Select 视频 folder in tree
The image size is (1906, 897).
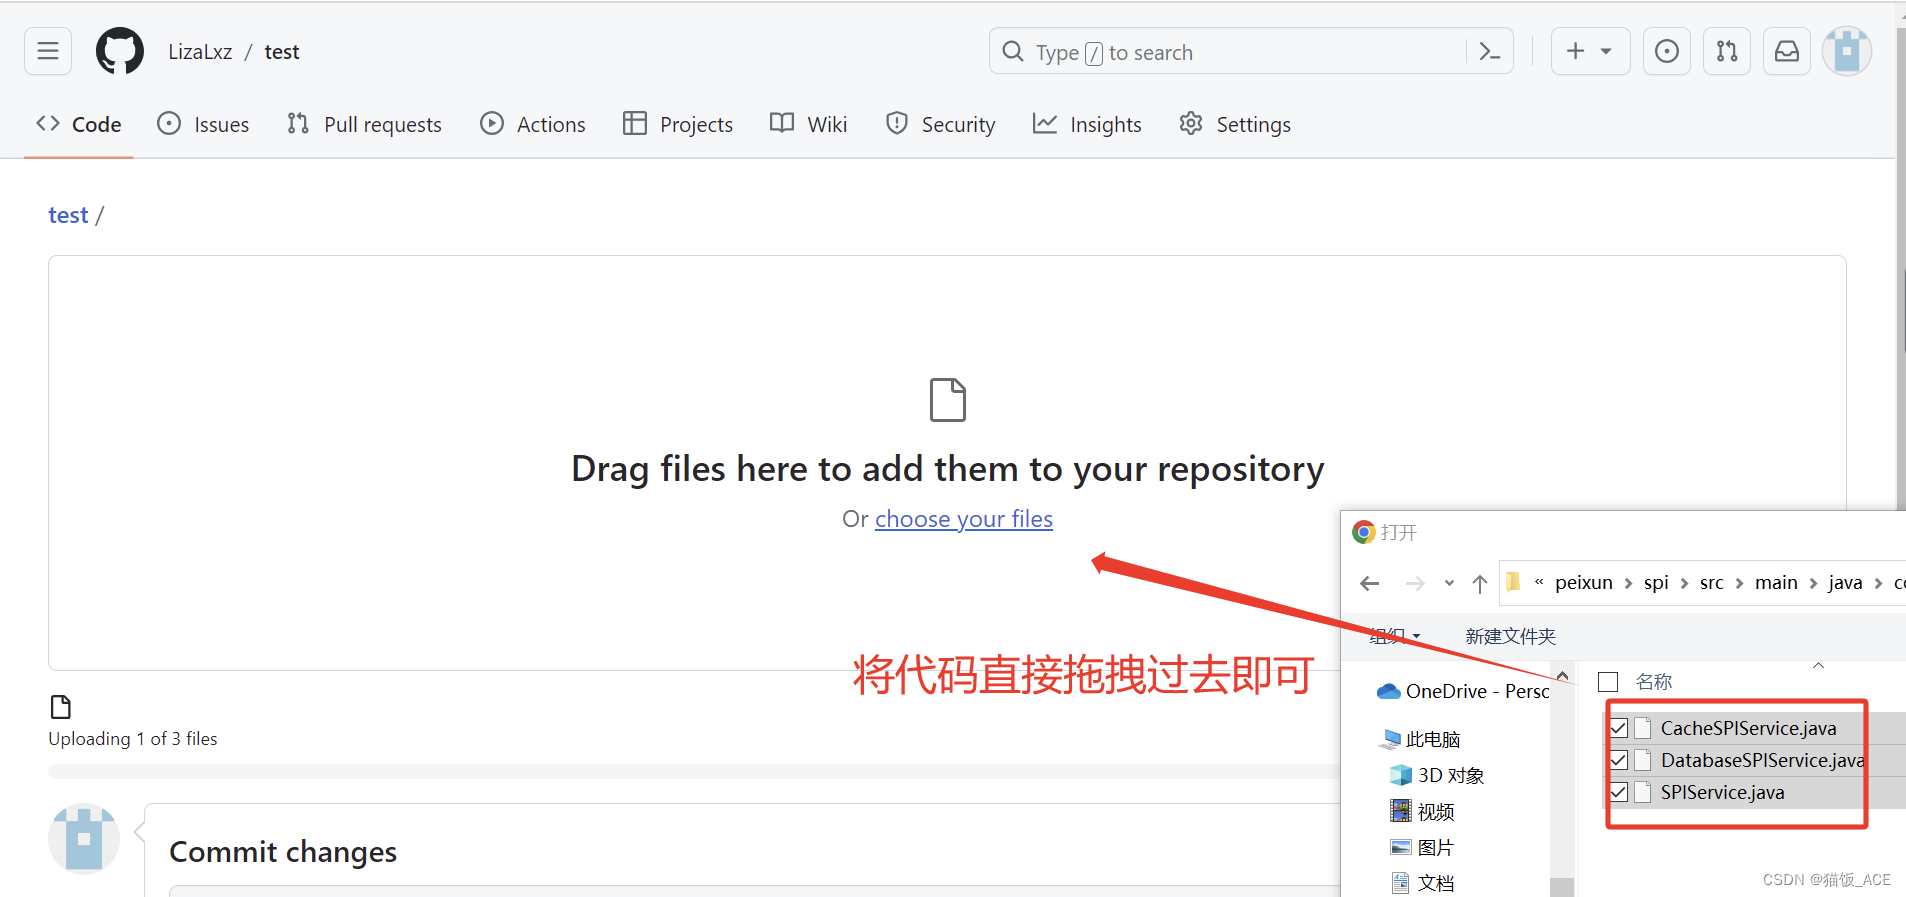coord(1423,811)
